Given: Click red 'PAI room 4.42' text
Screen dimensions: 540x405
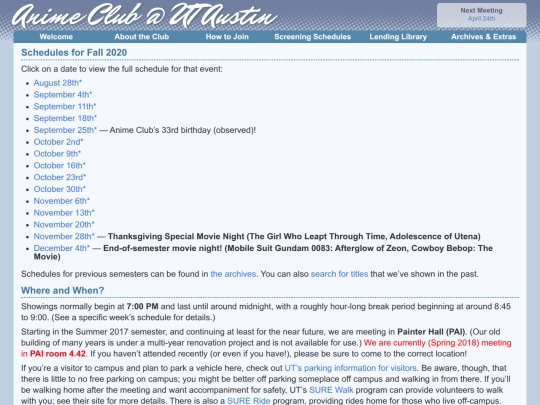Looking at the screenshot, I should 58,354.
